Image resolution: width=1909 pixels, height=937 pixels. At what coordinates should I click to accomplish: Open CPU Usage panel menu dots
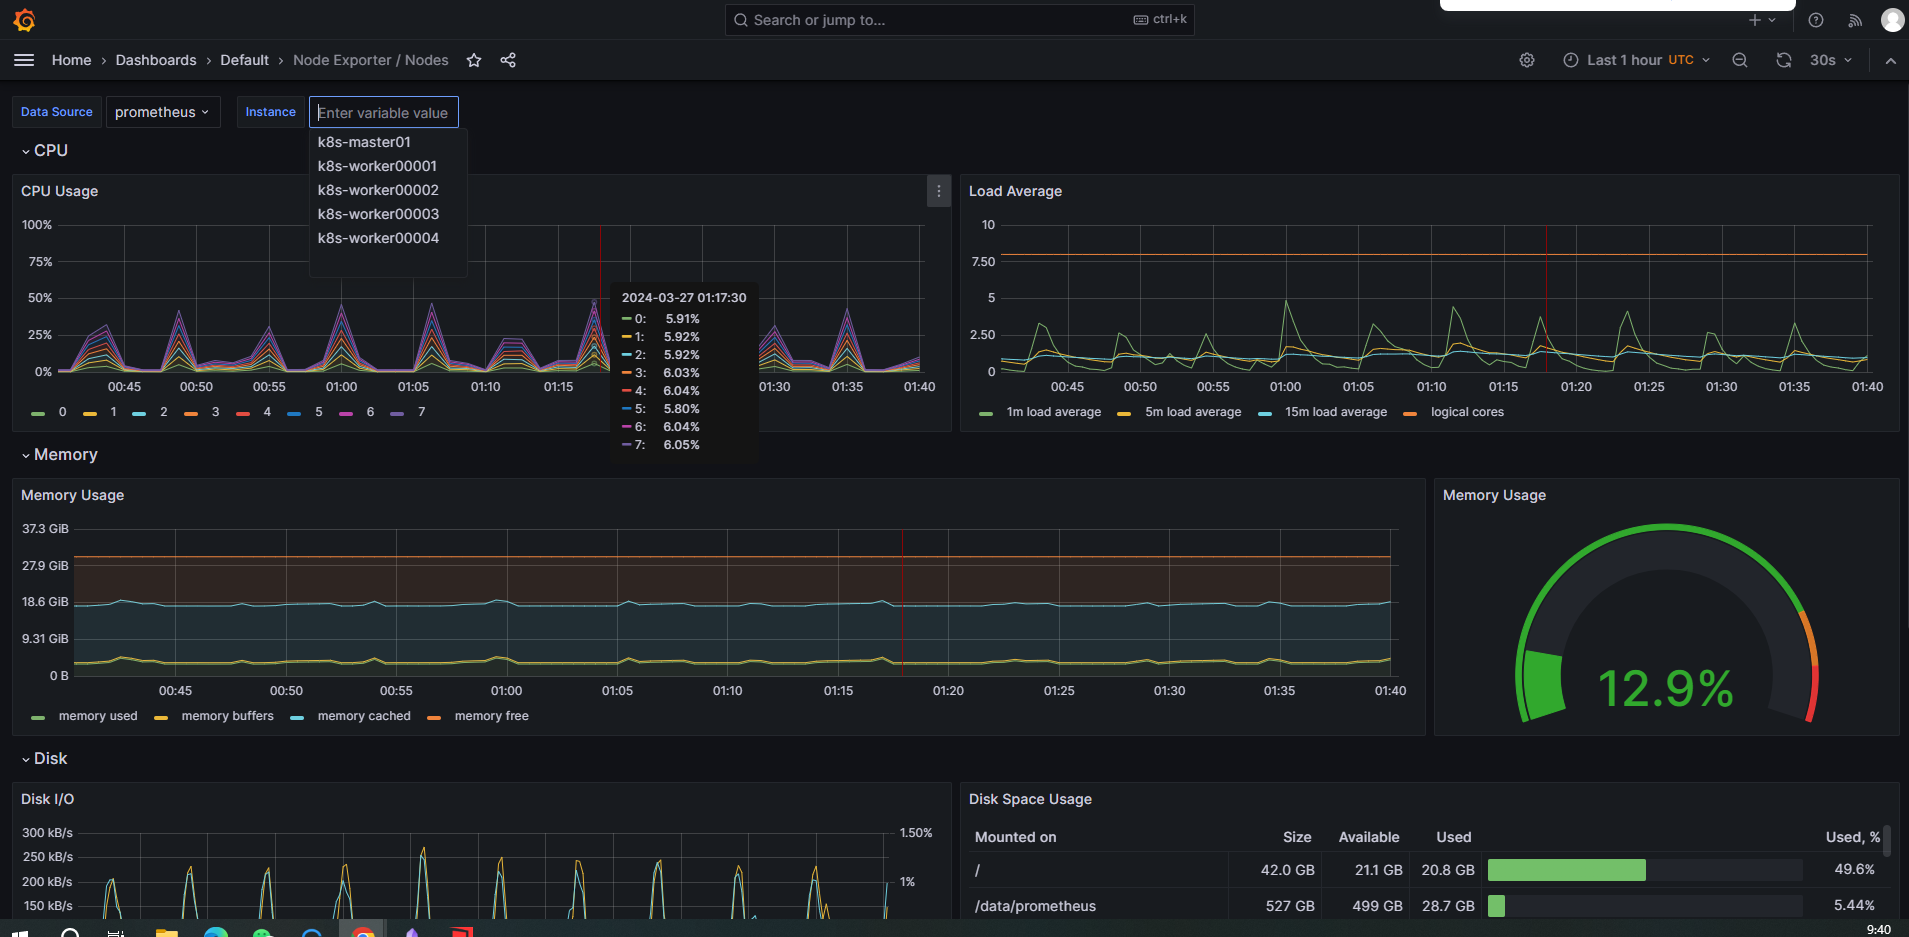pos(938,191)
